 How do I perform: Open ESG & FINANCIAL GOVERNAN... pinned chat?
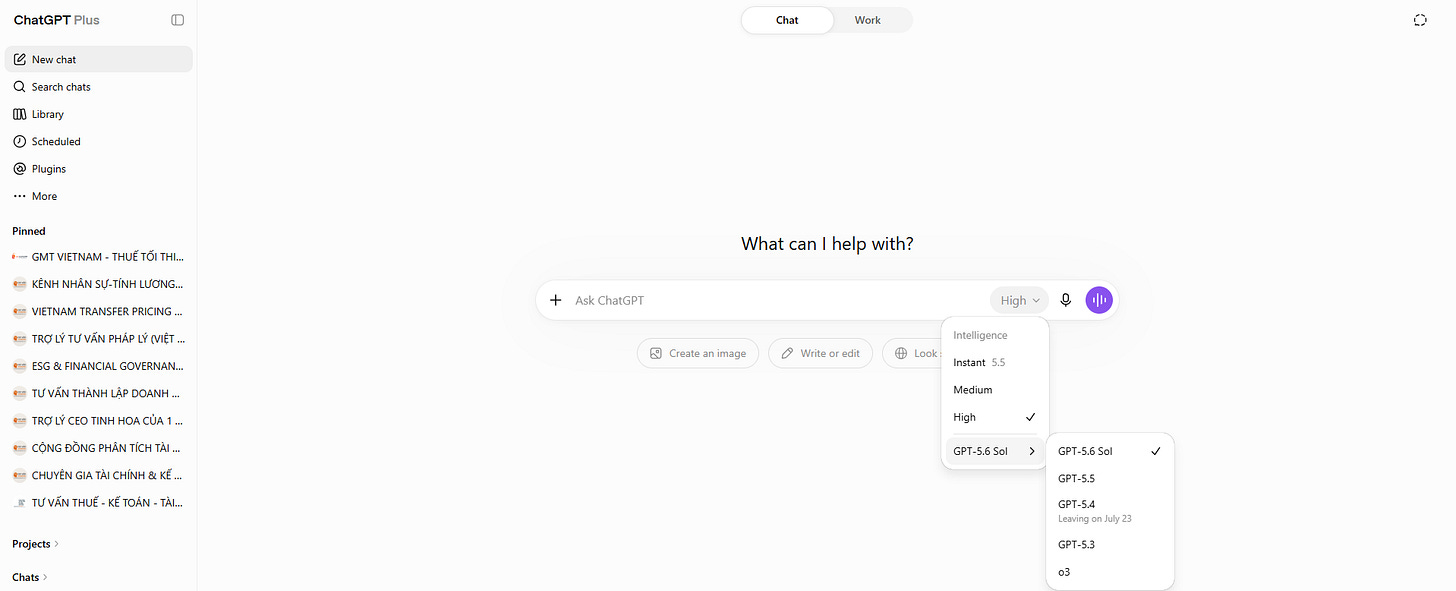98,366
